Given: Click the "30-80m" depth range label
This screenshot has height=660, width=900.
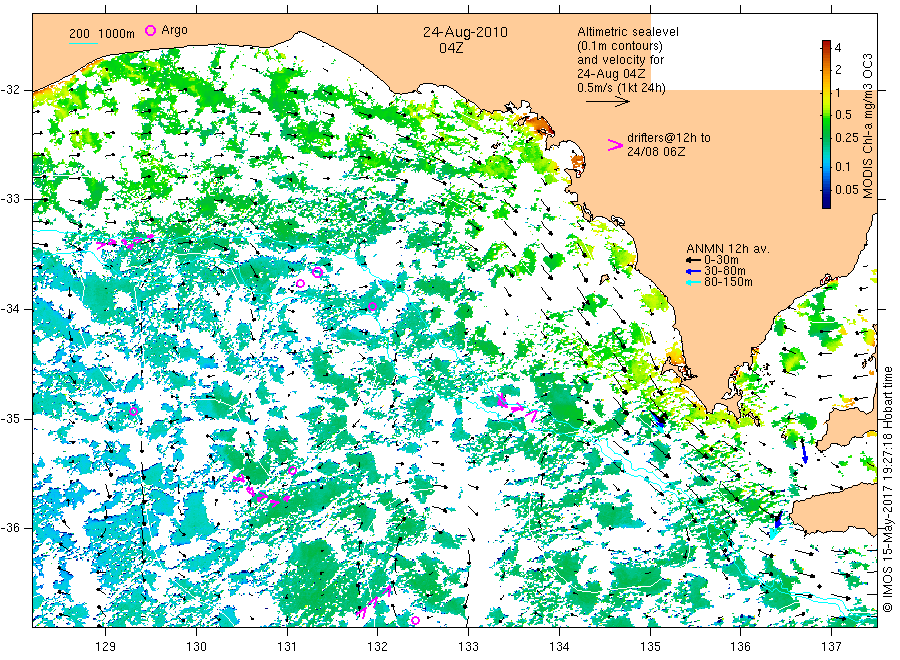Looking at the screenshot, I should pyautogui.click(x=725, y=271).
